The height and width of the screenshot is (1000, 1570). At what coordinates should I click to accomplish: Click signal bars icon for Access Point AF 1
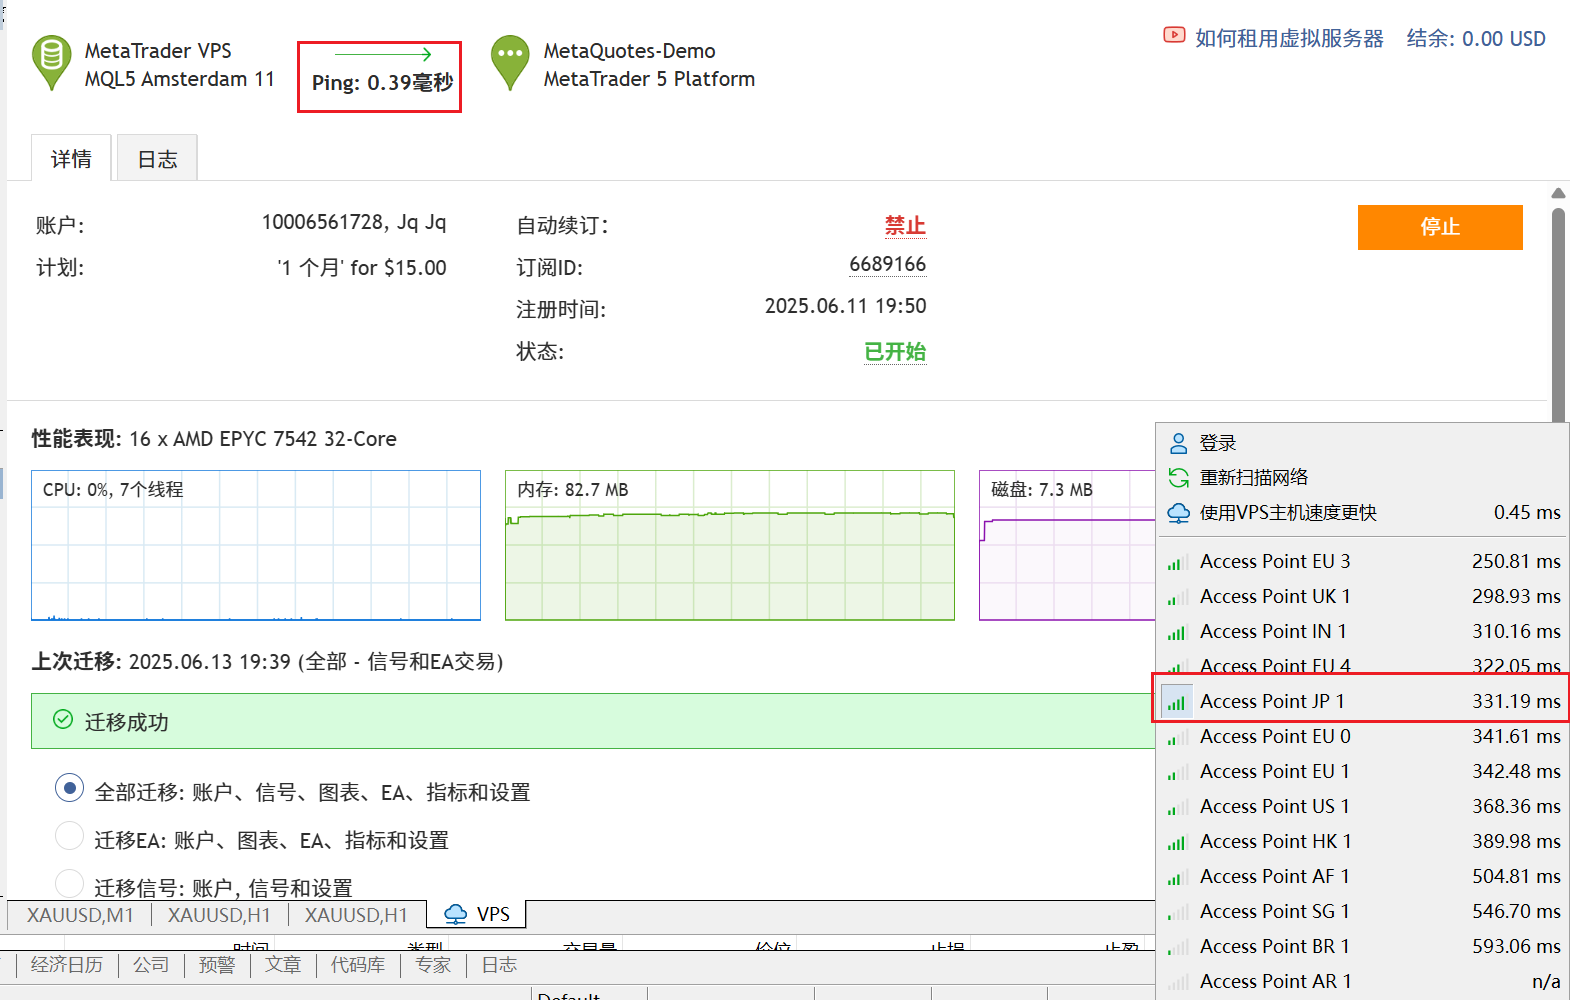(x=1178, y=877)
